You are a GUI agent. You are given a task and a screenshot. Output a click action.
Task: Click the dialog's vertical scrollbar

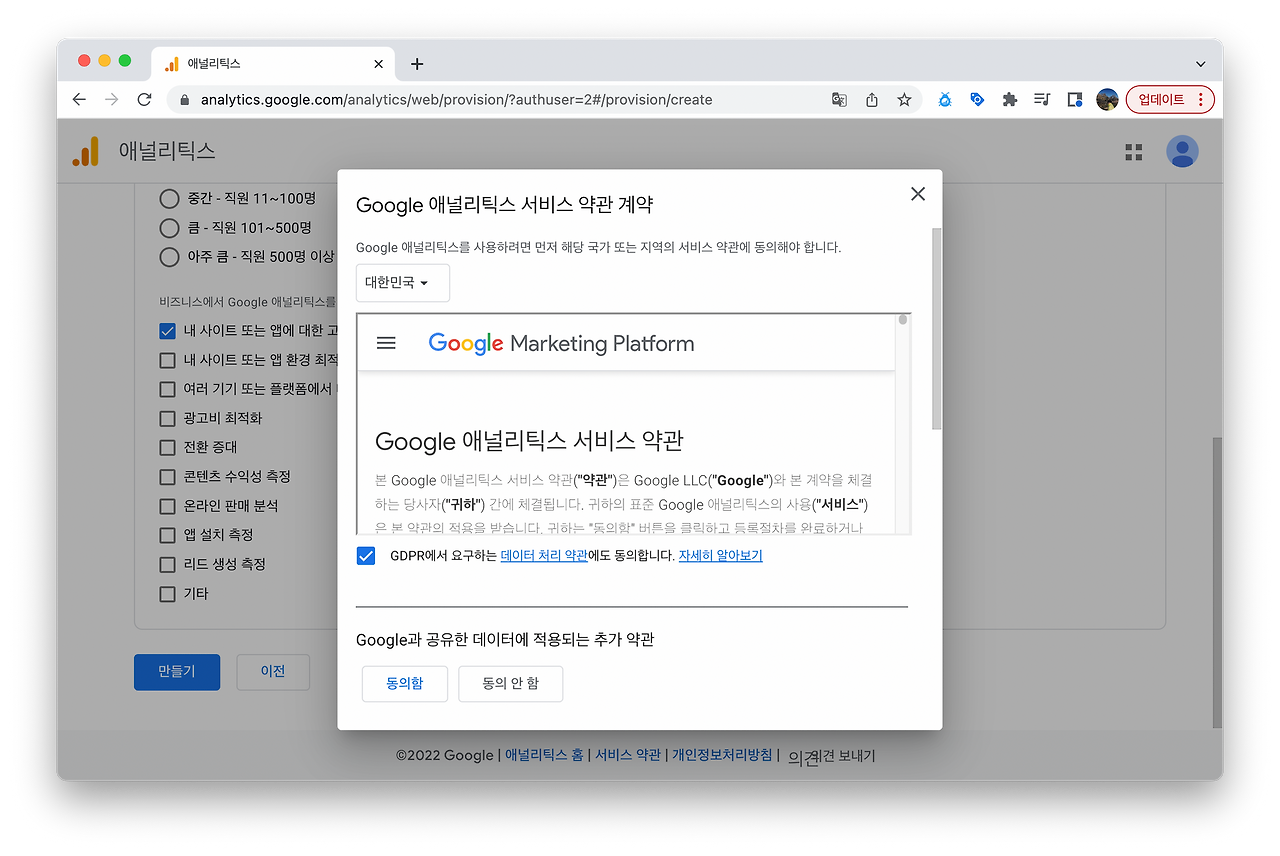[937, 329]
